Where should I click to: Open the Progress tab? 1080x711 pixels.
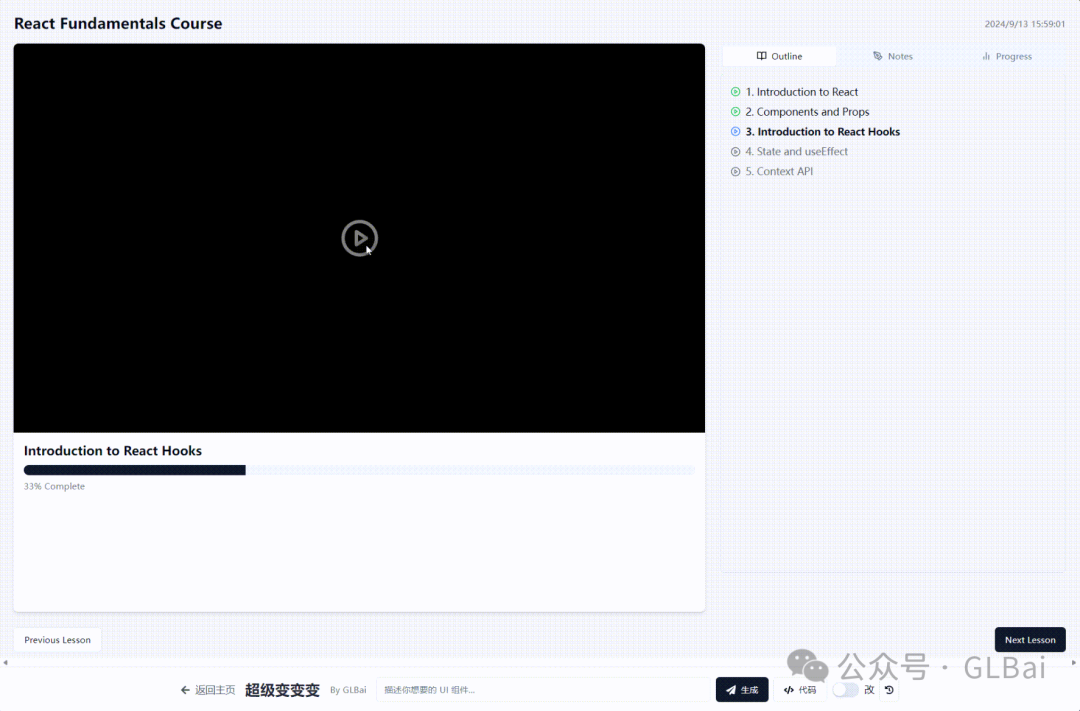pos(1006,56)
